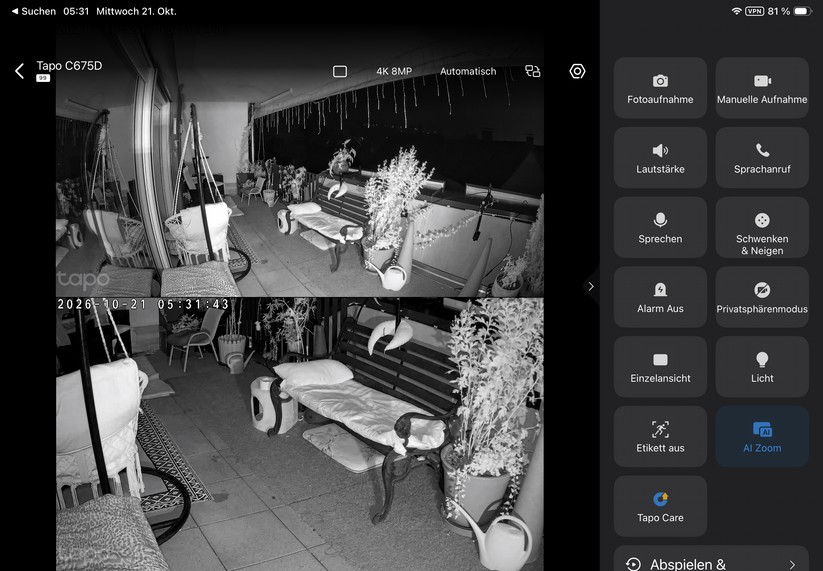Open the Automatisch night mode selector
The height and width of the screenshot is (571, 823).
(468, 71)
